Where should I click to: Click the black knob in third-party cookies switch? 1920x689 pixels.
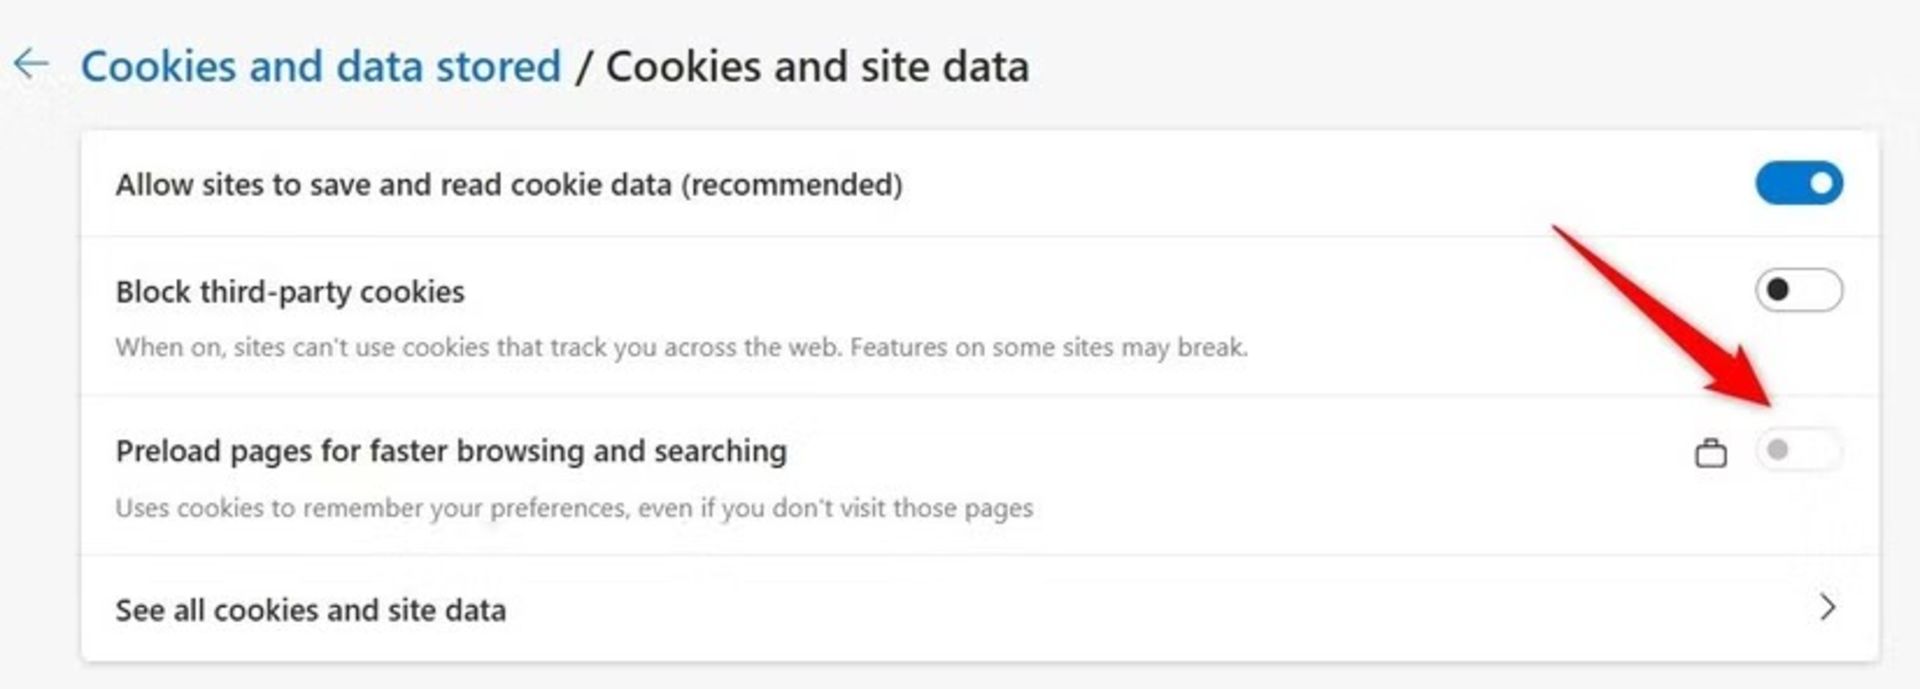click(1778, 290)
